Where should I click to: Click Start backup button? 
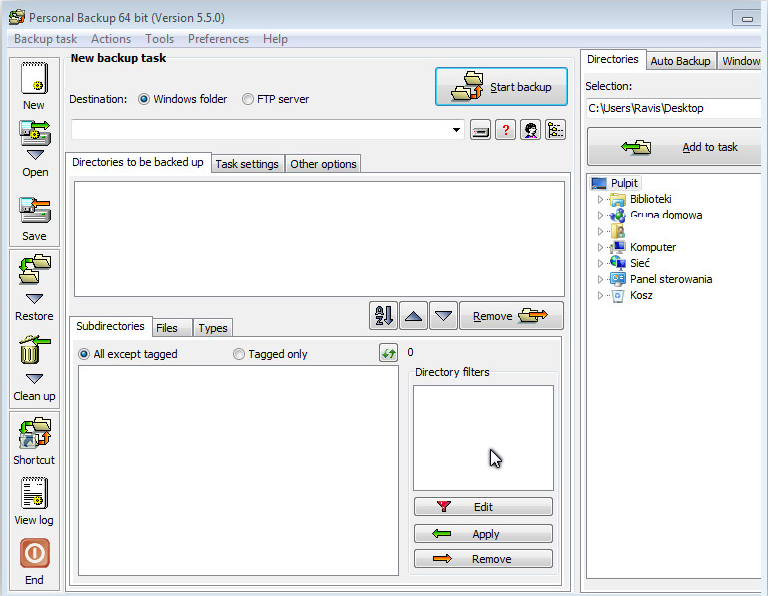[501, 87]
